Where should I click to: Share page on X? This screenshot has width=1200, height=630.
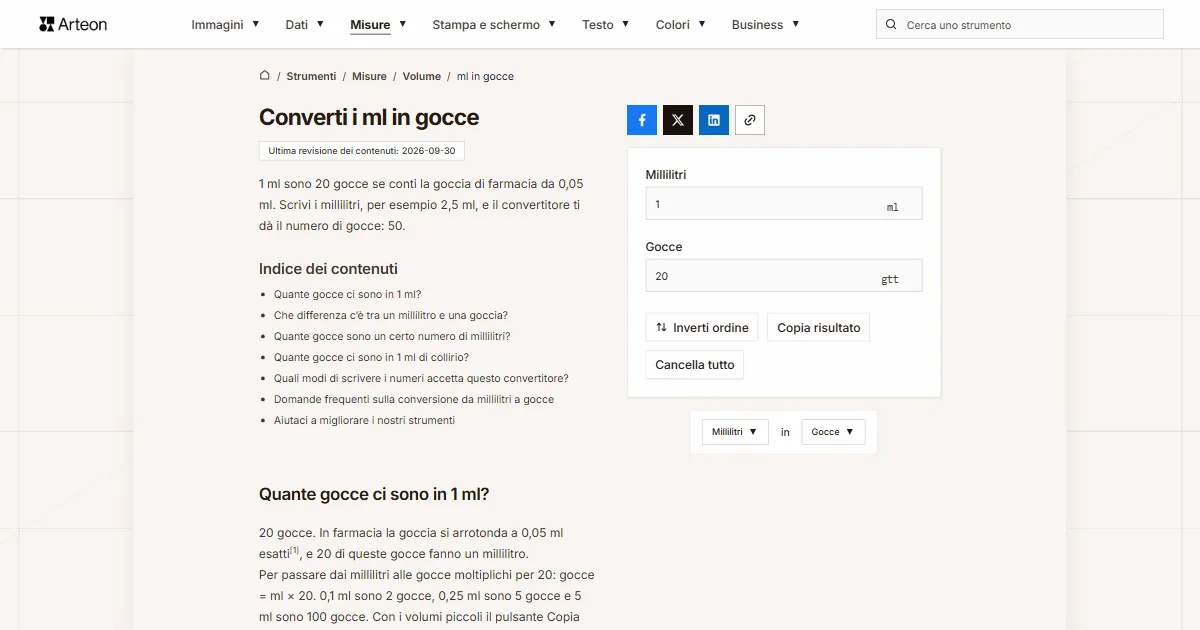coord(678,120)
